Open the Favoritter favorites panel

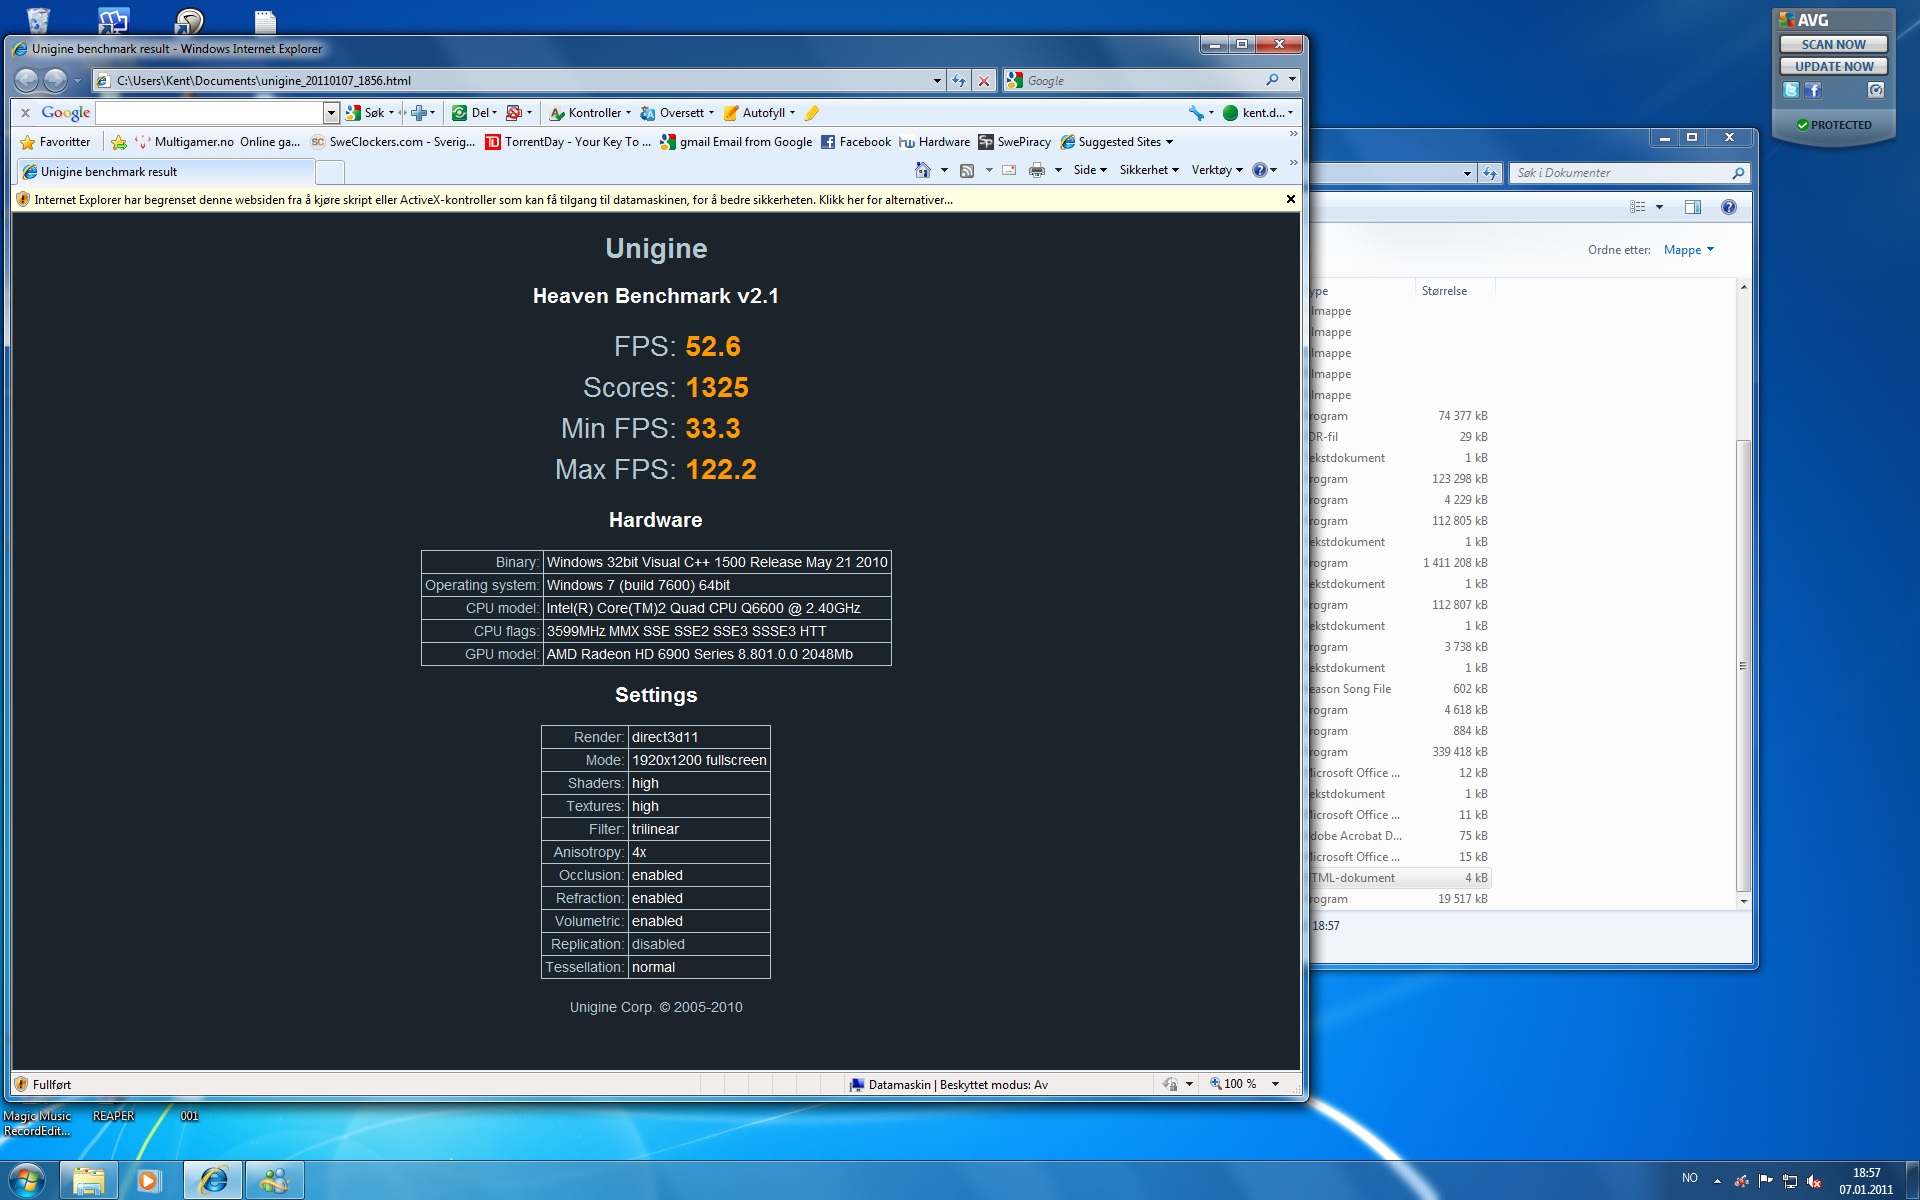click(x=55, y=142)
